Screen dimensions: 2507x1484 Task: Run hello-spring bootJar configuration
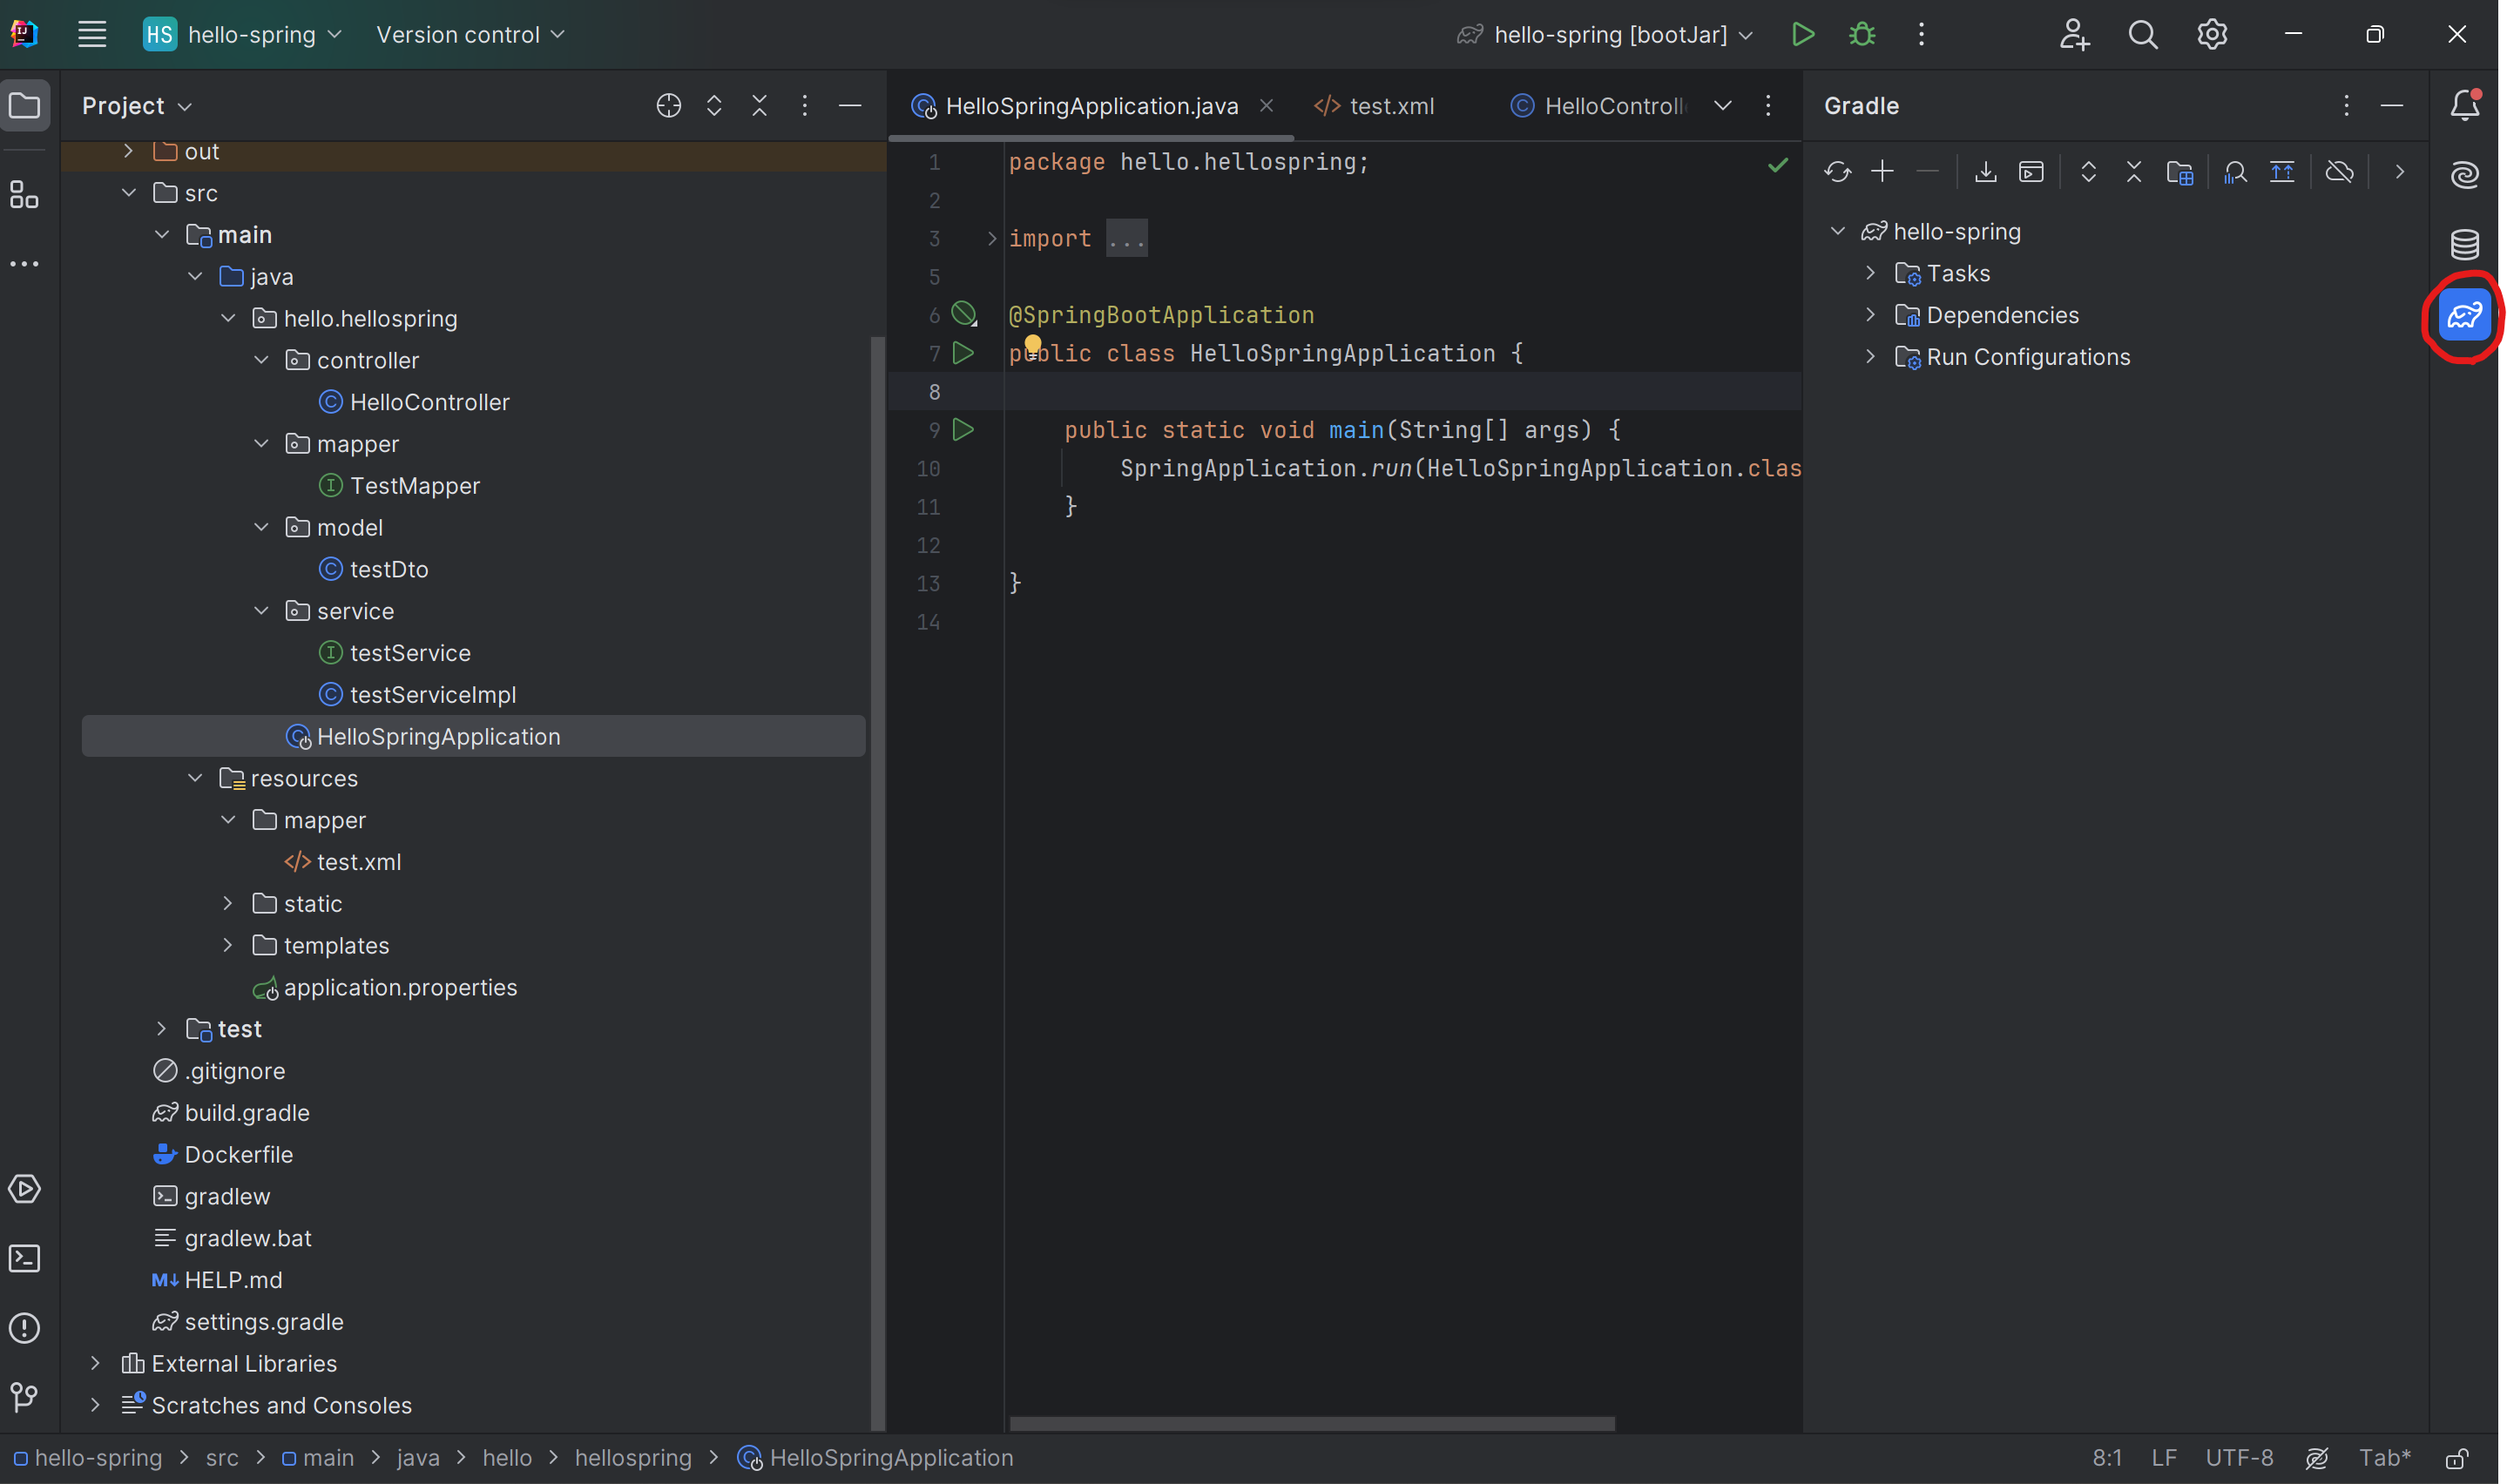1803,34
